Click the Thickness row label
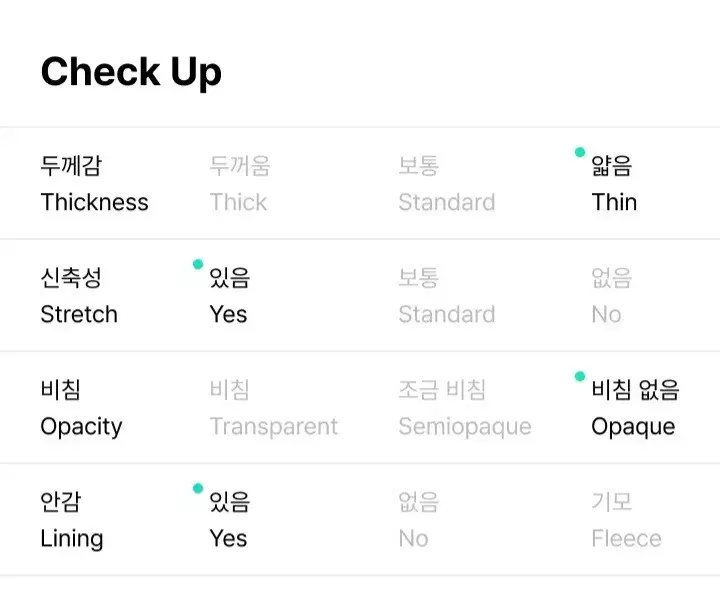Image resolution: width=720 pixels, height=612 pixels. click(x=94, y=184)
